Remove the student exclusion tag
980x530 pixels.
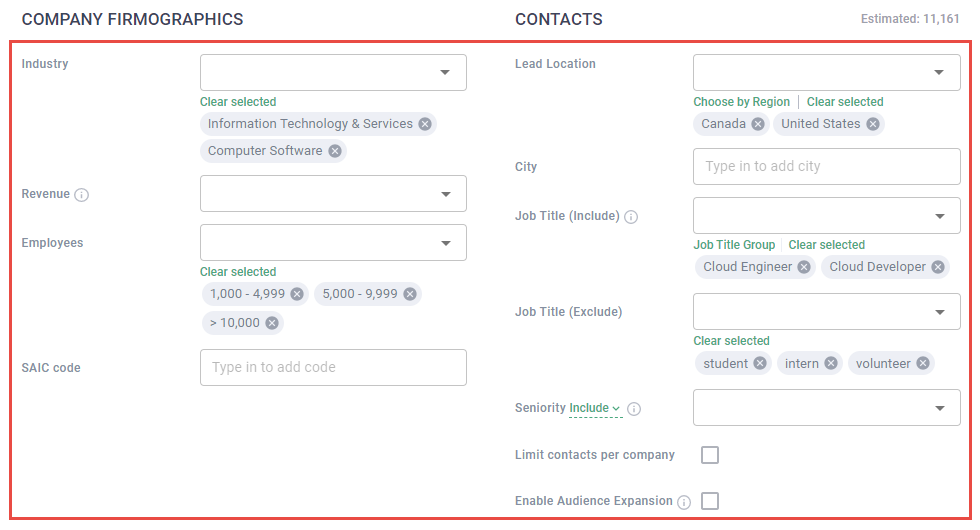tap(760, 363)
